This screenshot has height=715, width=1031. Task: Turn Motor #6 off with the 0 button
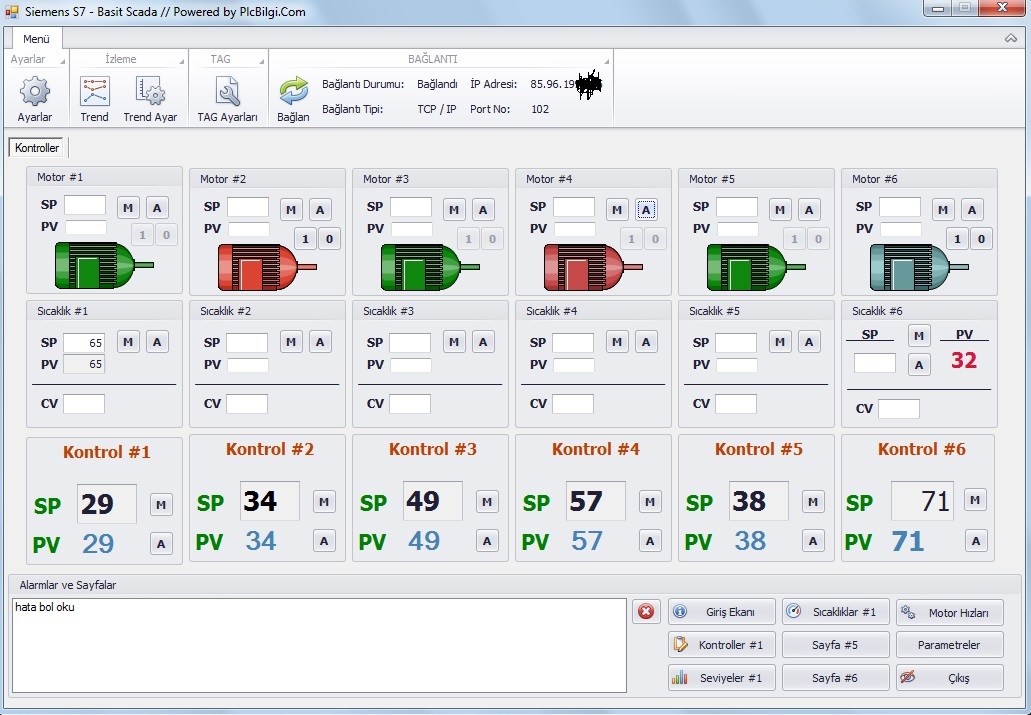pos(981,239)
